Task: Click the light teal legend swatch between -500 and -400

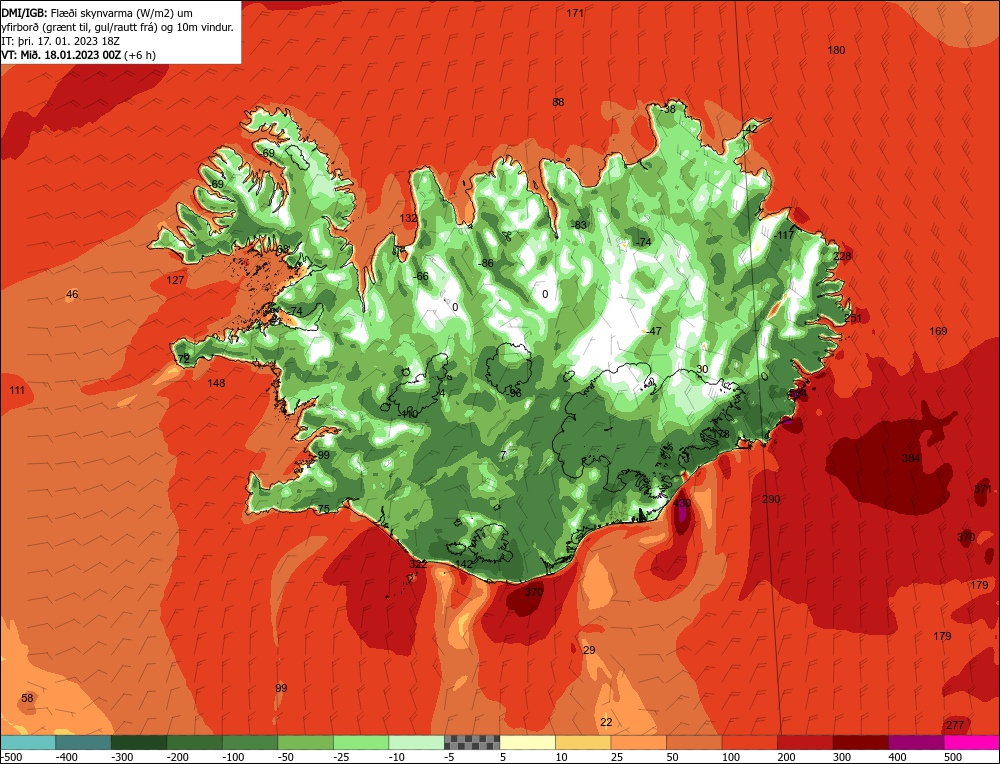Action: tap(28, 742)
